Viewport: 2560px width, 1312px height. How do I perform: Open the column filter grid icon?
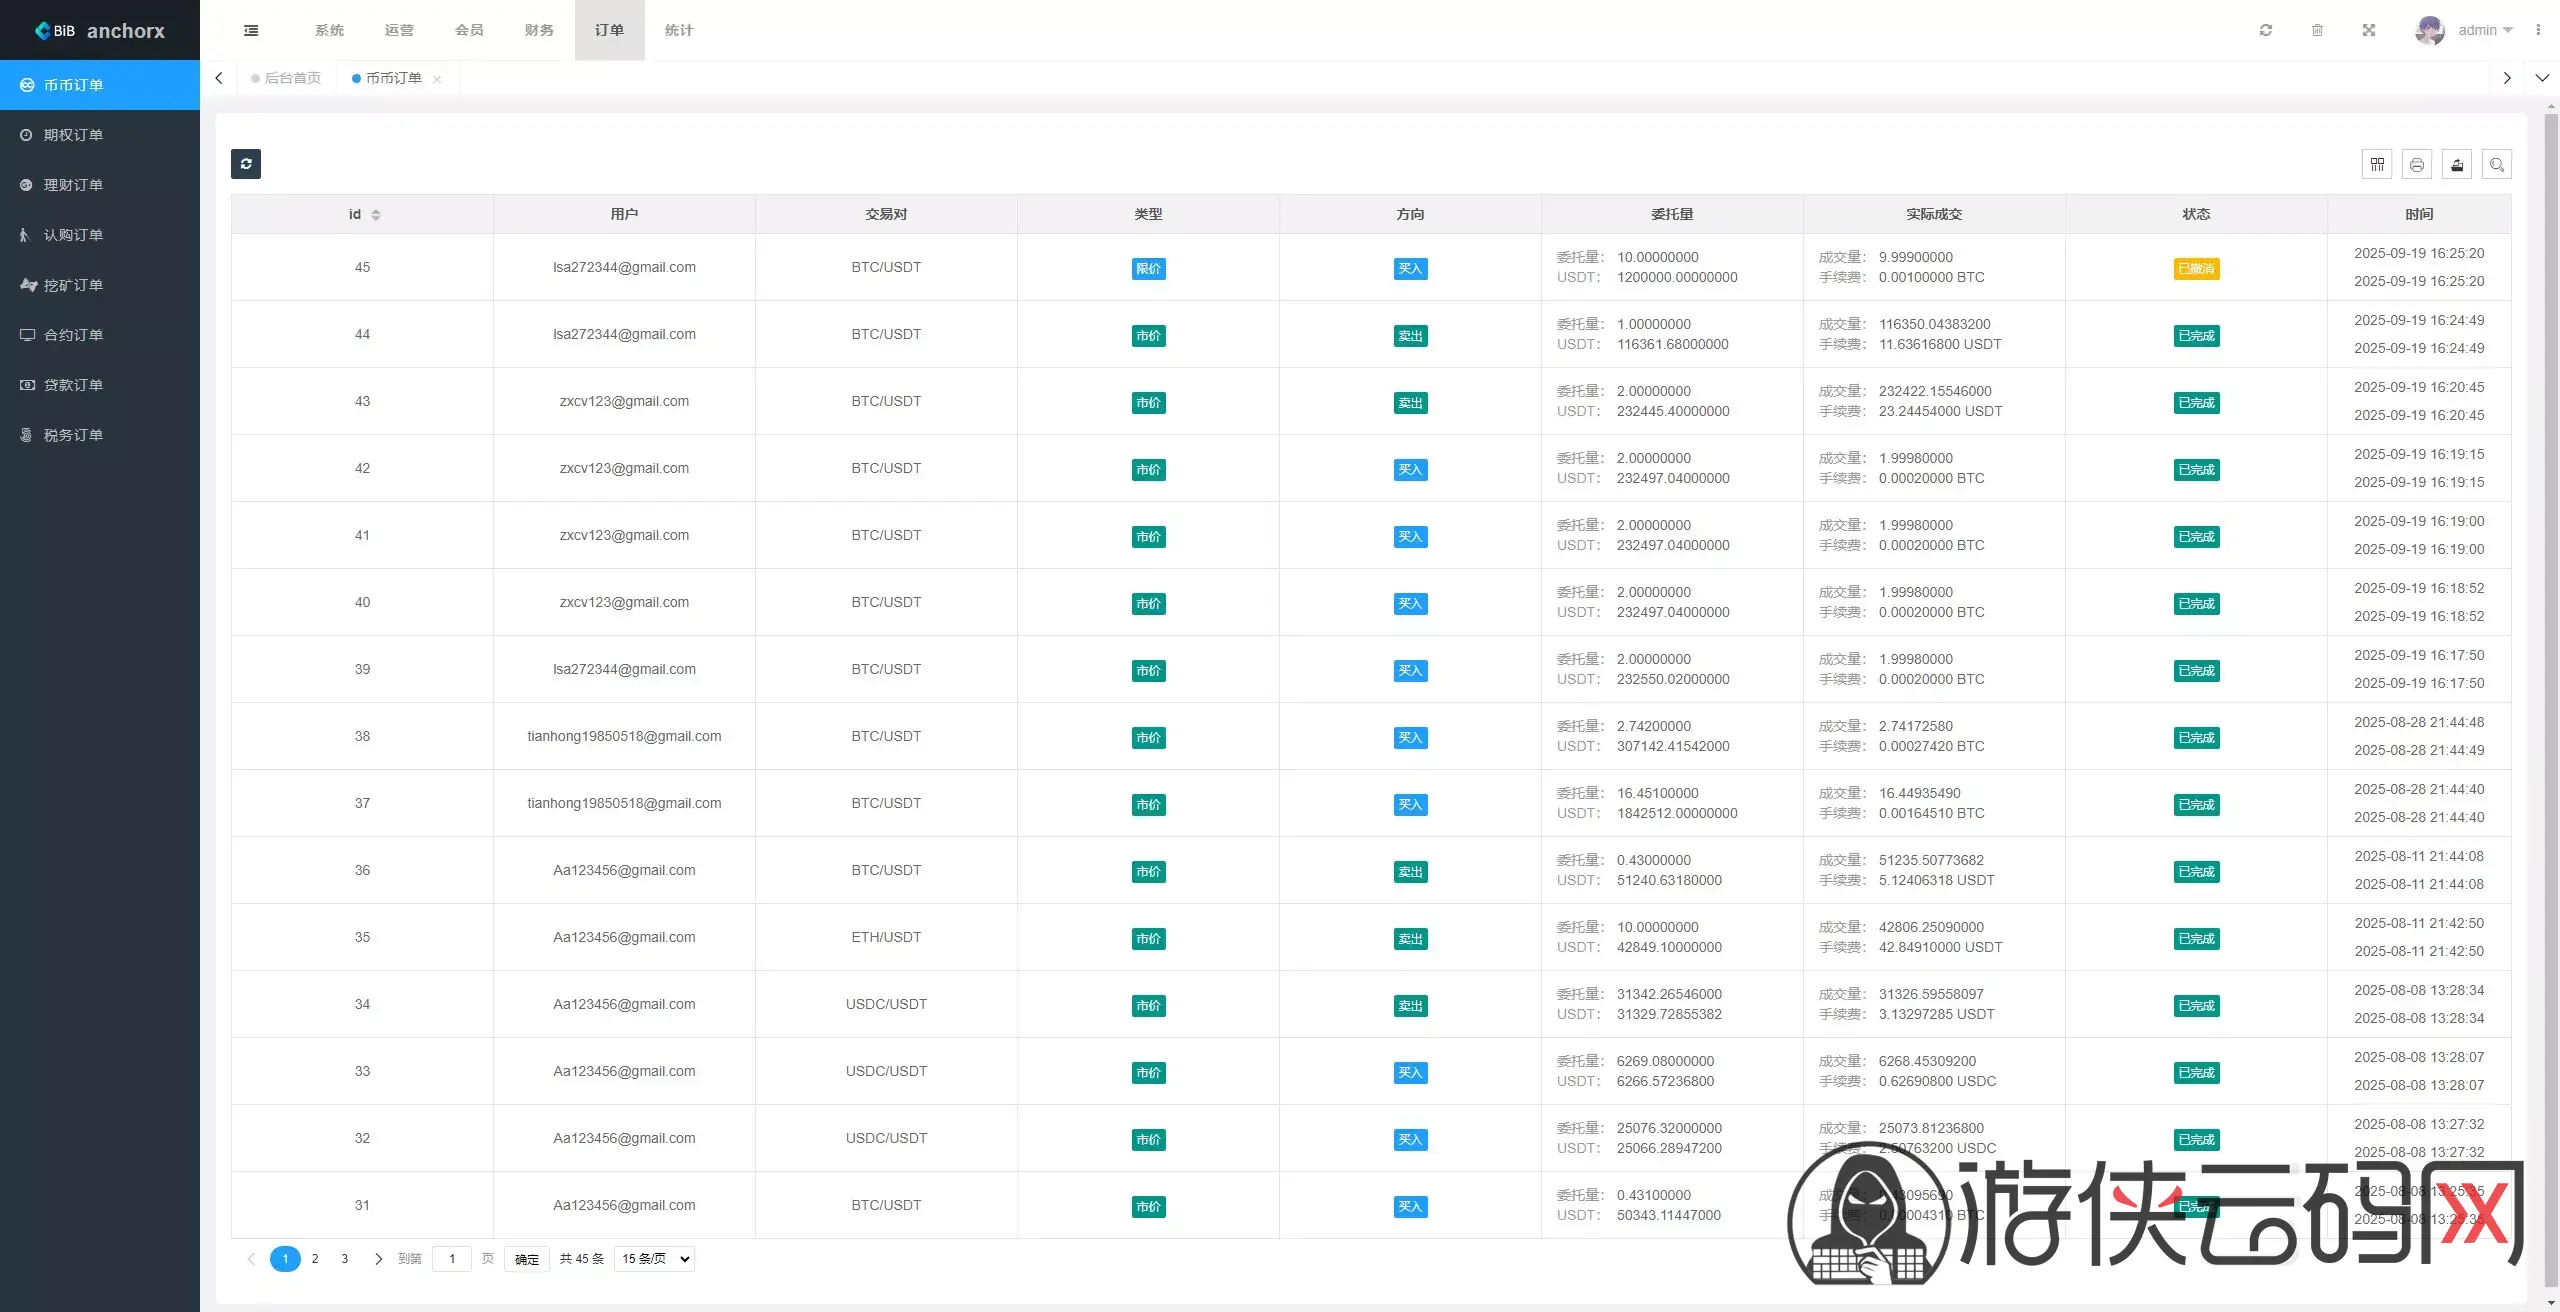click(x=2377, y=164)
